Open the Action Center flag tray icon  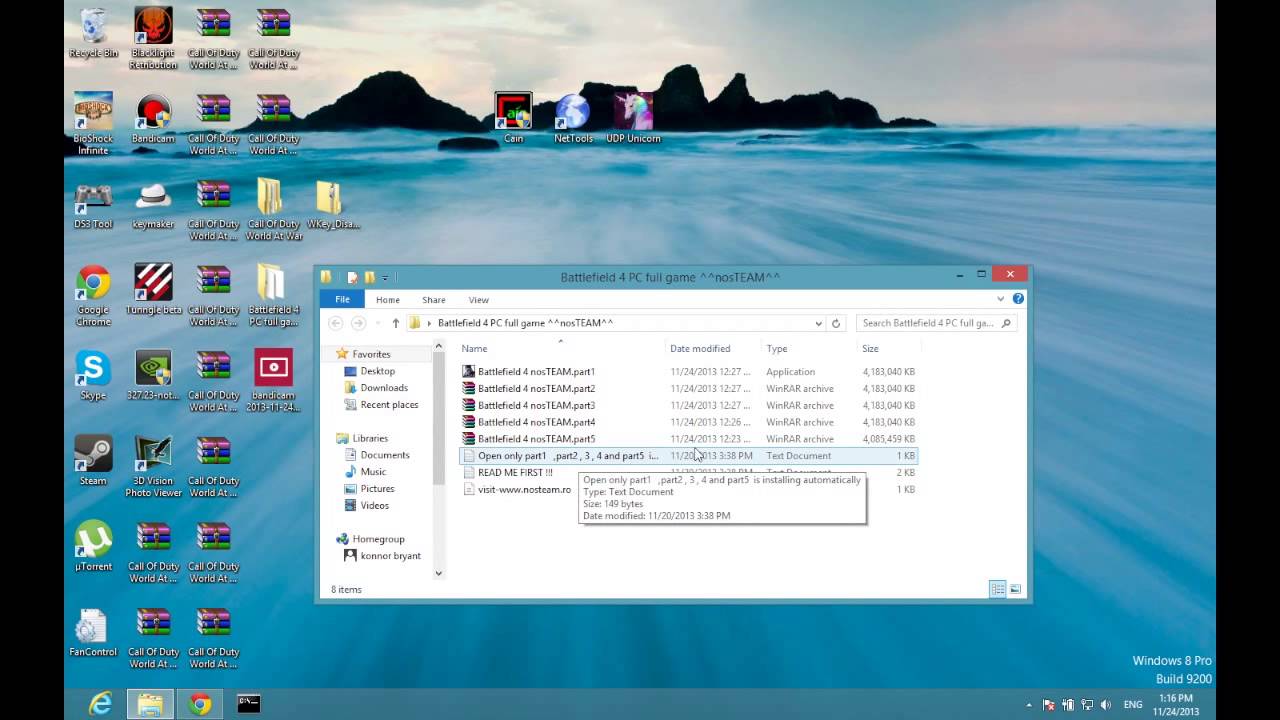(x=1048, y=705)
